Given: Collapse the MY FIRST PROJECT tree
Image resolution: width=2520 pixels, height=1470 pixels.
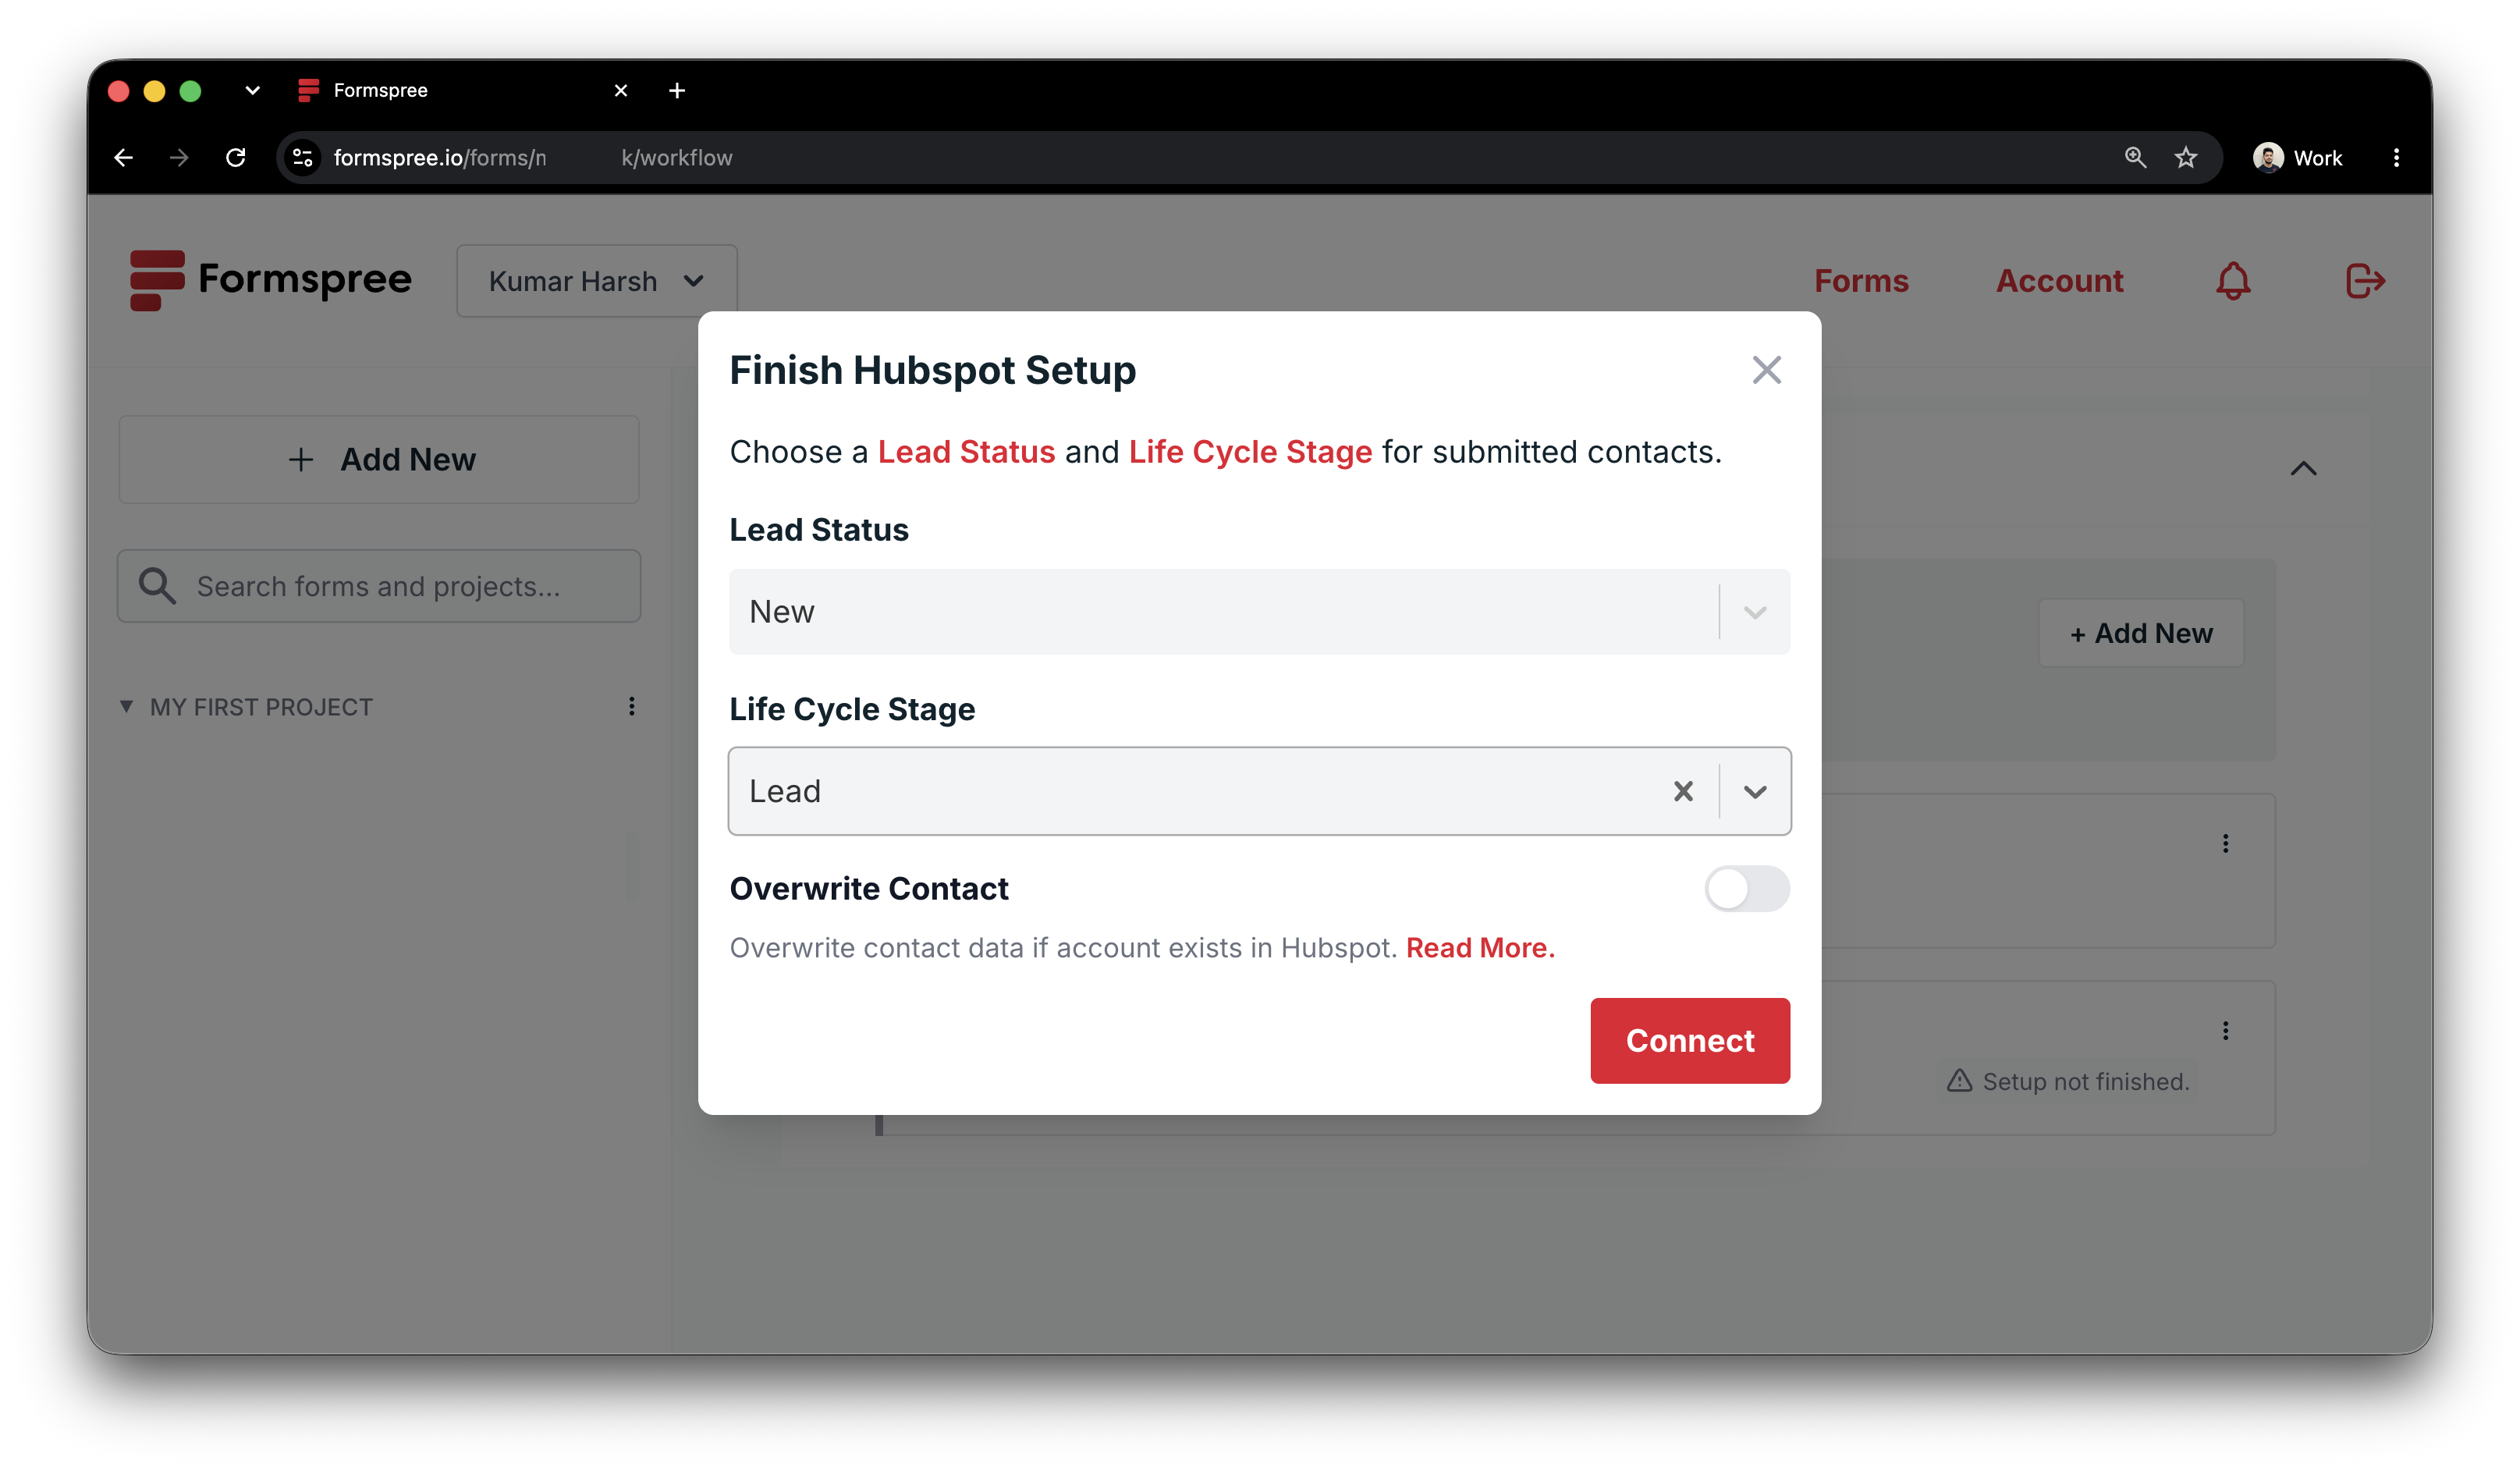Looking at the screenshot, I should pyautogui.click(x=126, y=707).
